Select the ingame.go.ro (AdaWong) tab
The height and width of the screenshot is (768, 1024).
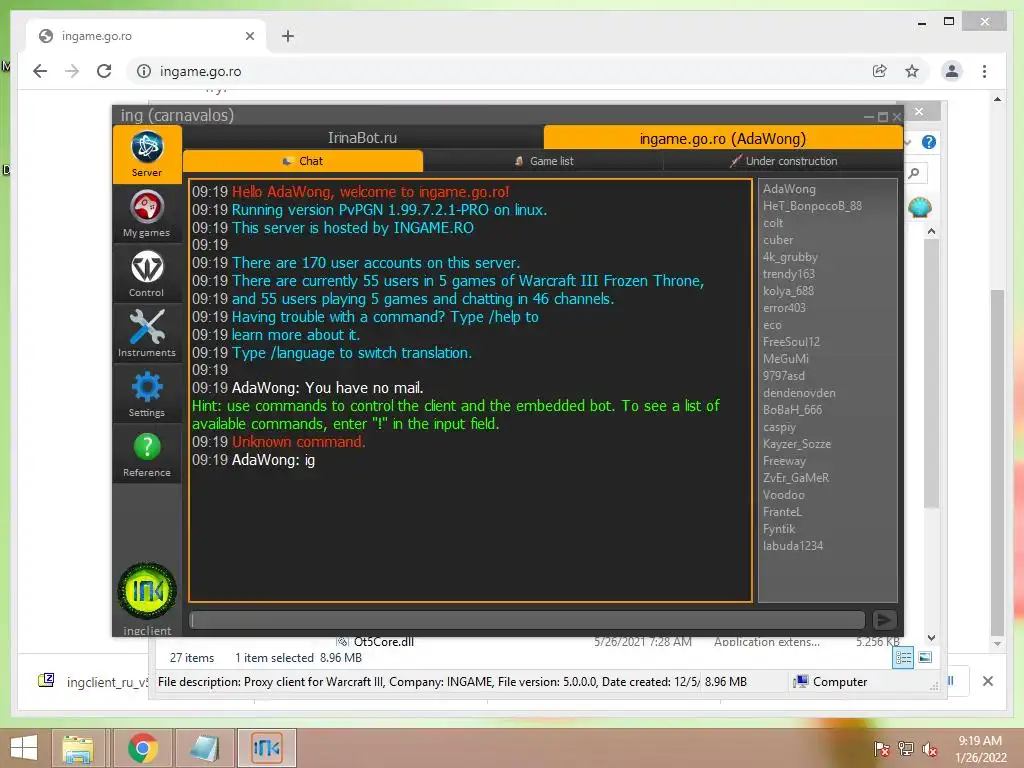723,138
